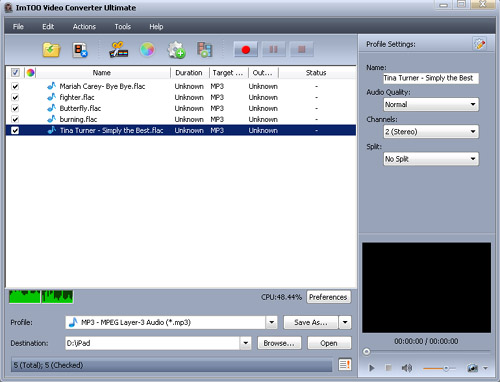The width and height of the screenshot is (500, 382).
Task: Select the burning.flac file name
Action: click(x=78, y=119)
